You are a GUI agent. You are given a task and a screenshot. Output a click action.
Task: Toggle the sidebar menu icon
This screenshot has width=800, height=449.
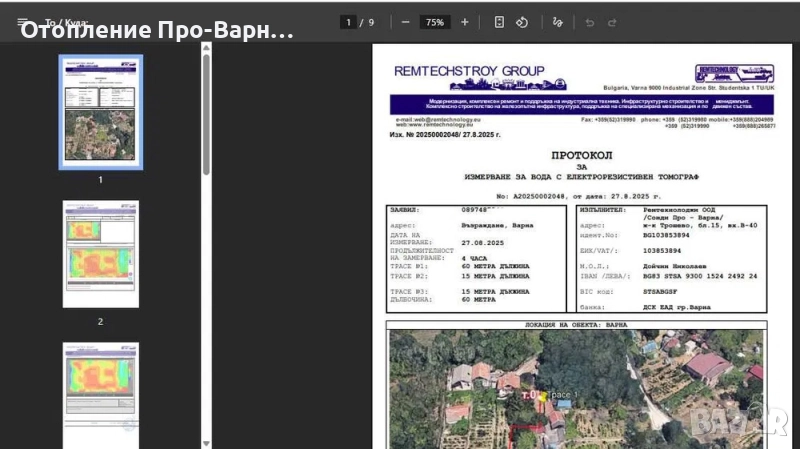(x=22, y=22)
